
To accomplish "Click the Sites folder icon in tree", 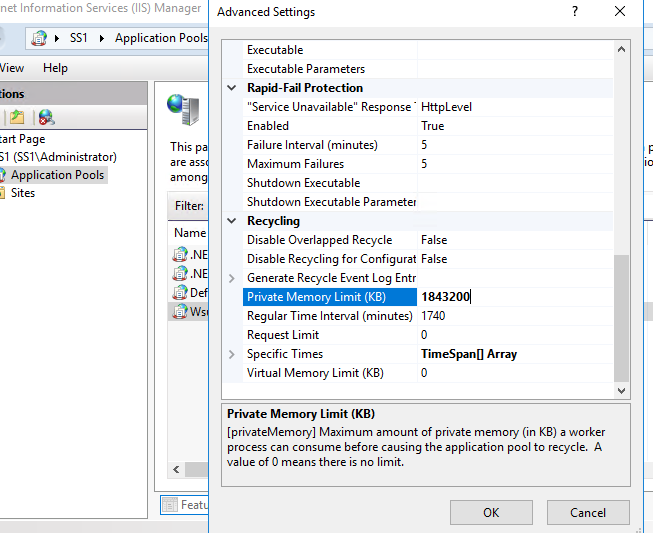I will (x=2, y=193).
